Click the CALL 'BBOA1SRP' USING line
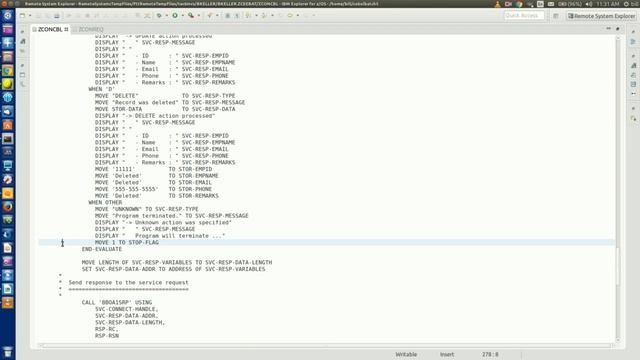The width and height of the screenshot is (640, 360). pyautogui.click(x=117, y=302)
